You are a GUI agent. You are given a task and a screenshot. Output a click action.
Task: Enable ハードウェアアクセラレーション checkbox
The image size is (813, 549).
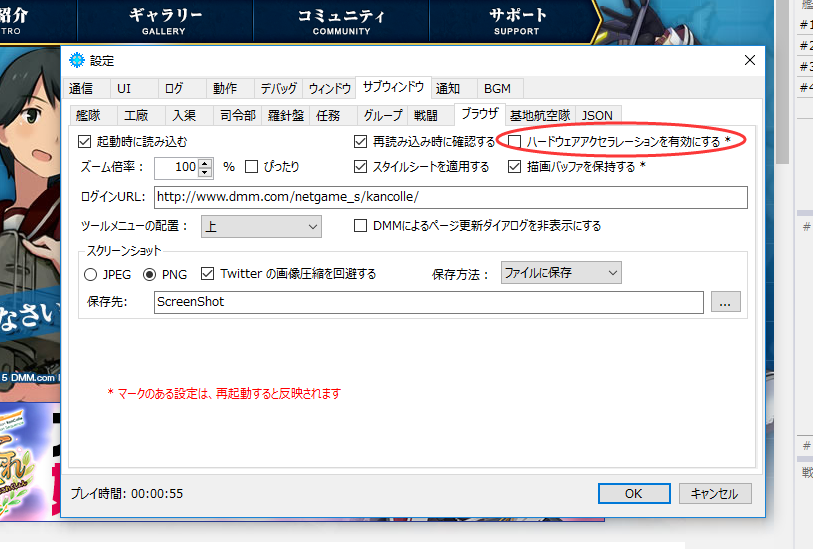(x=515, y=142)
